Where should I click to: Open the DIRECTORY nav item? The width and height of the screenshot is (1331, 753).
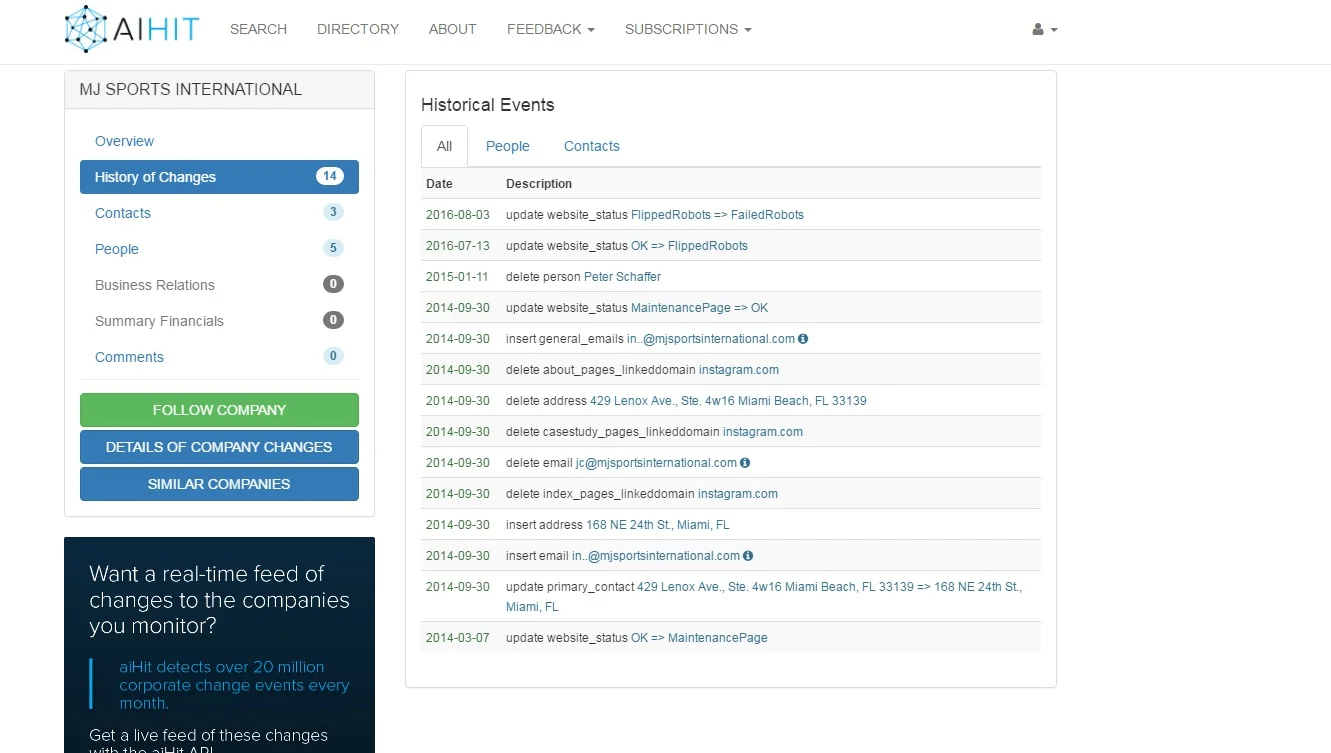(358, 29)
